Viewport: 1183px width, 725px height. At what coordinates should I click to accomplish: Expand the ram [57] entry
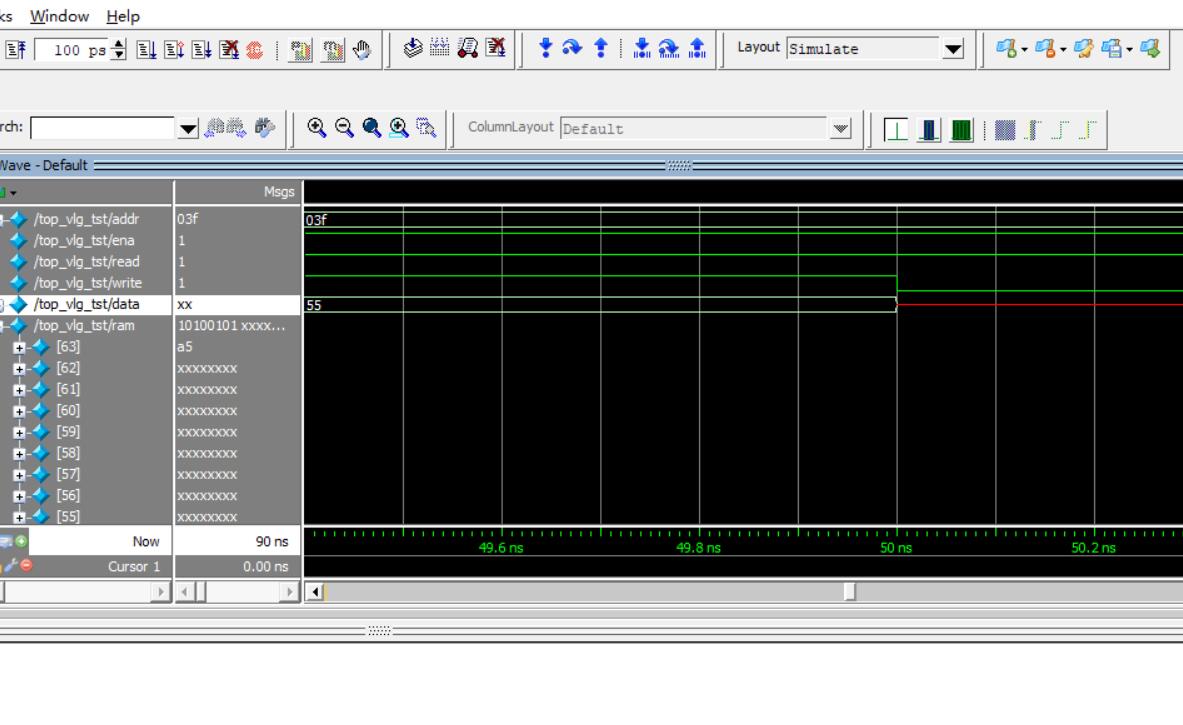pos(19,475)
